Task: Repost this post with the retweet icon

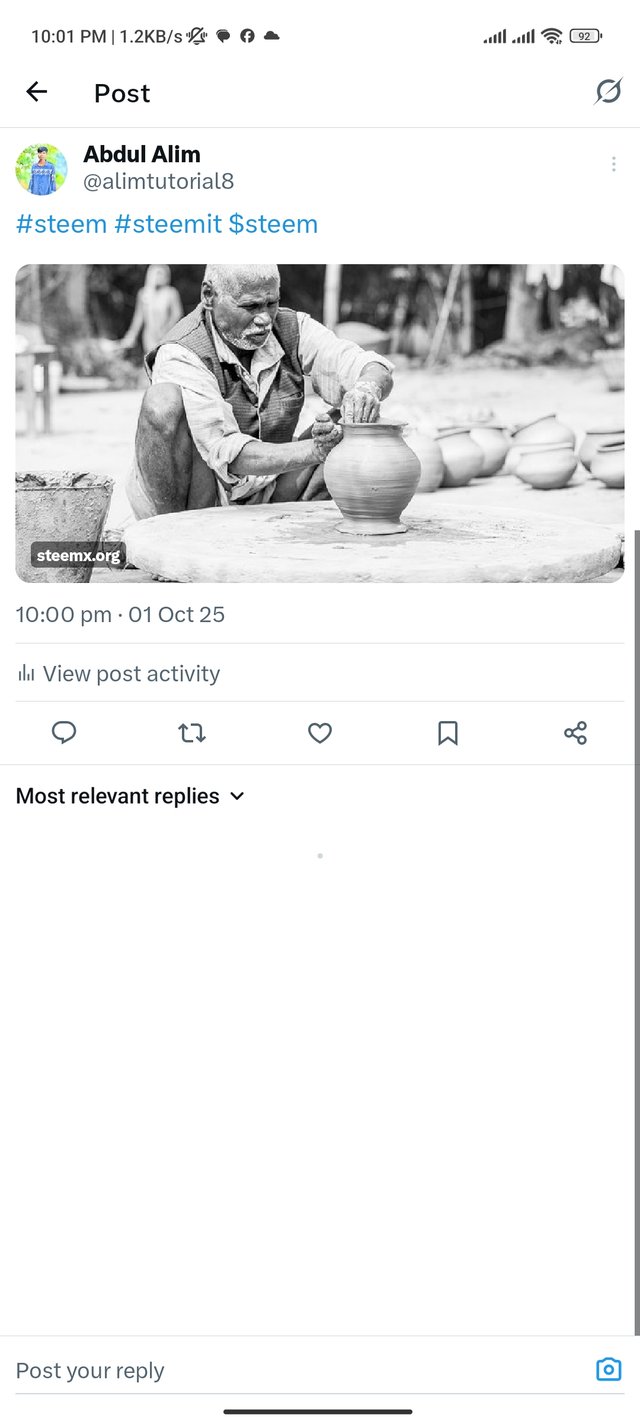Action: tap(192, 733)
